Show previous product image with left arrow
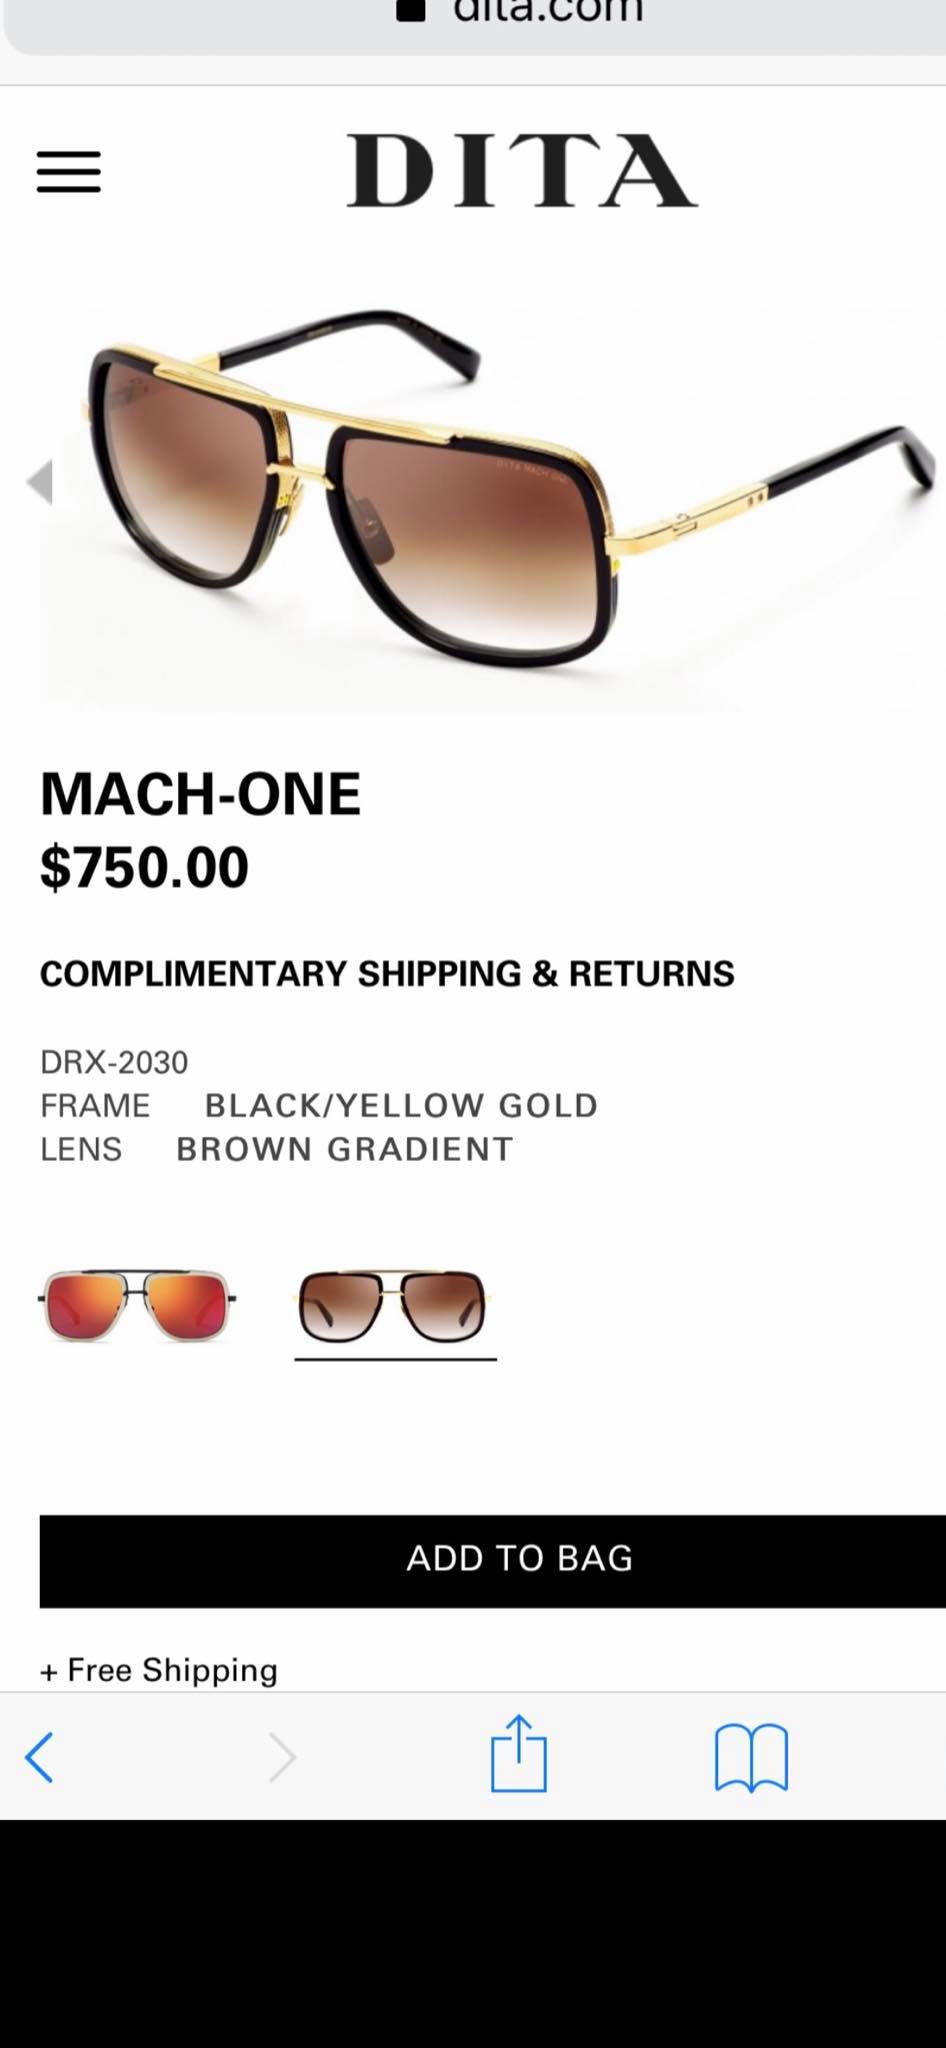Viewport: 946px width, 2048px height. pyautogui.click(x=40, y=482)
